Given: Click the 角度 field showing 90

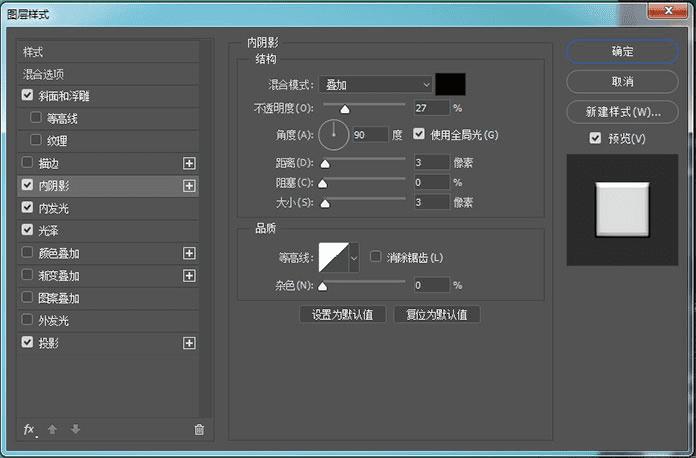Looking at the screenshot, I should pyautogui.click(x=370, y=134).
